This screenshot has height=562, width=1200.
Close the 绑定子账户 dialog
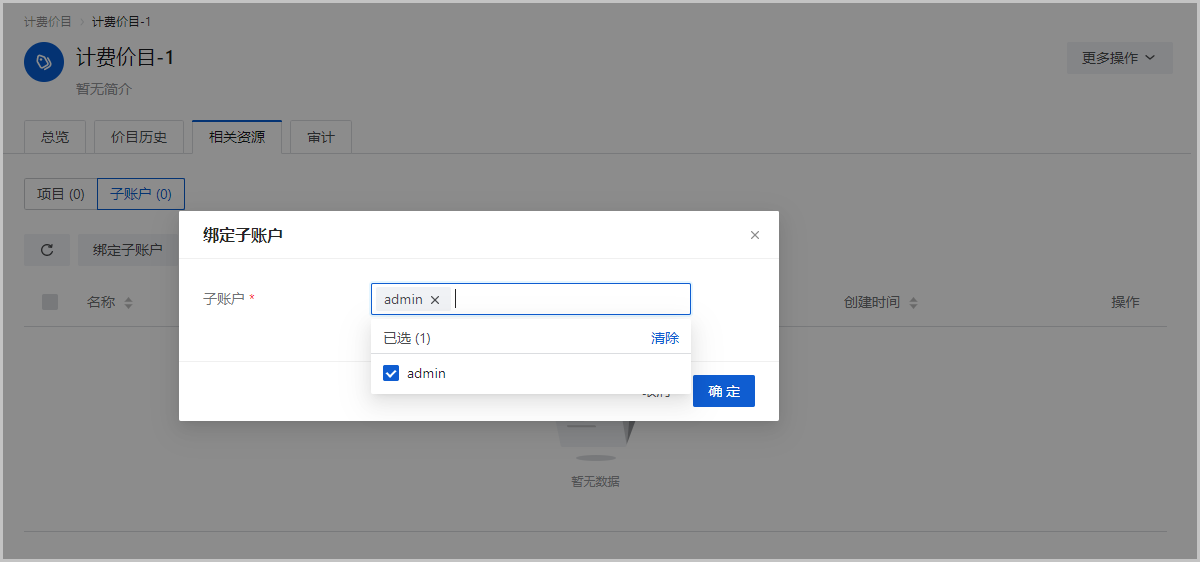click(x=755, y=235)
